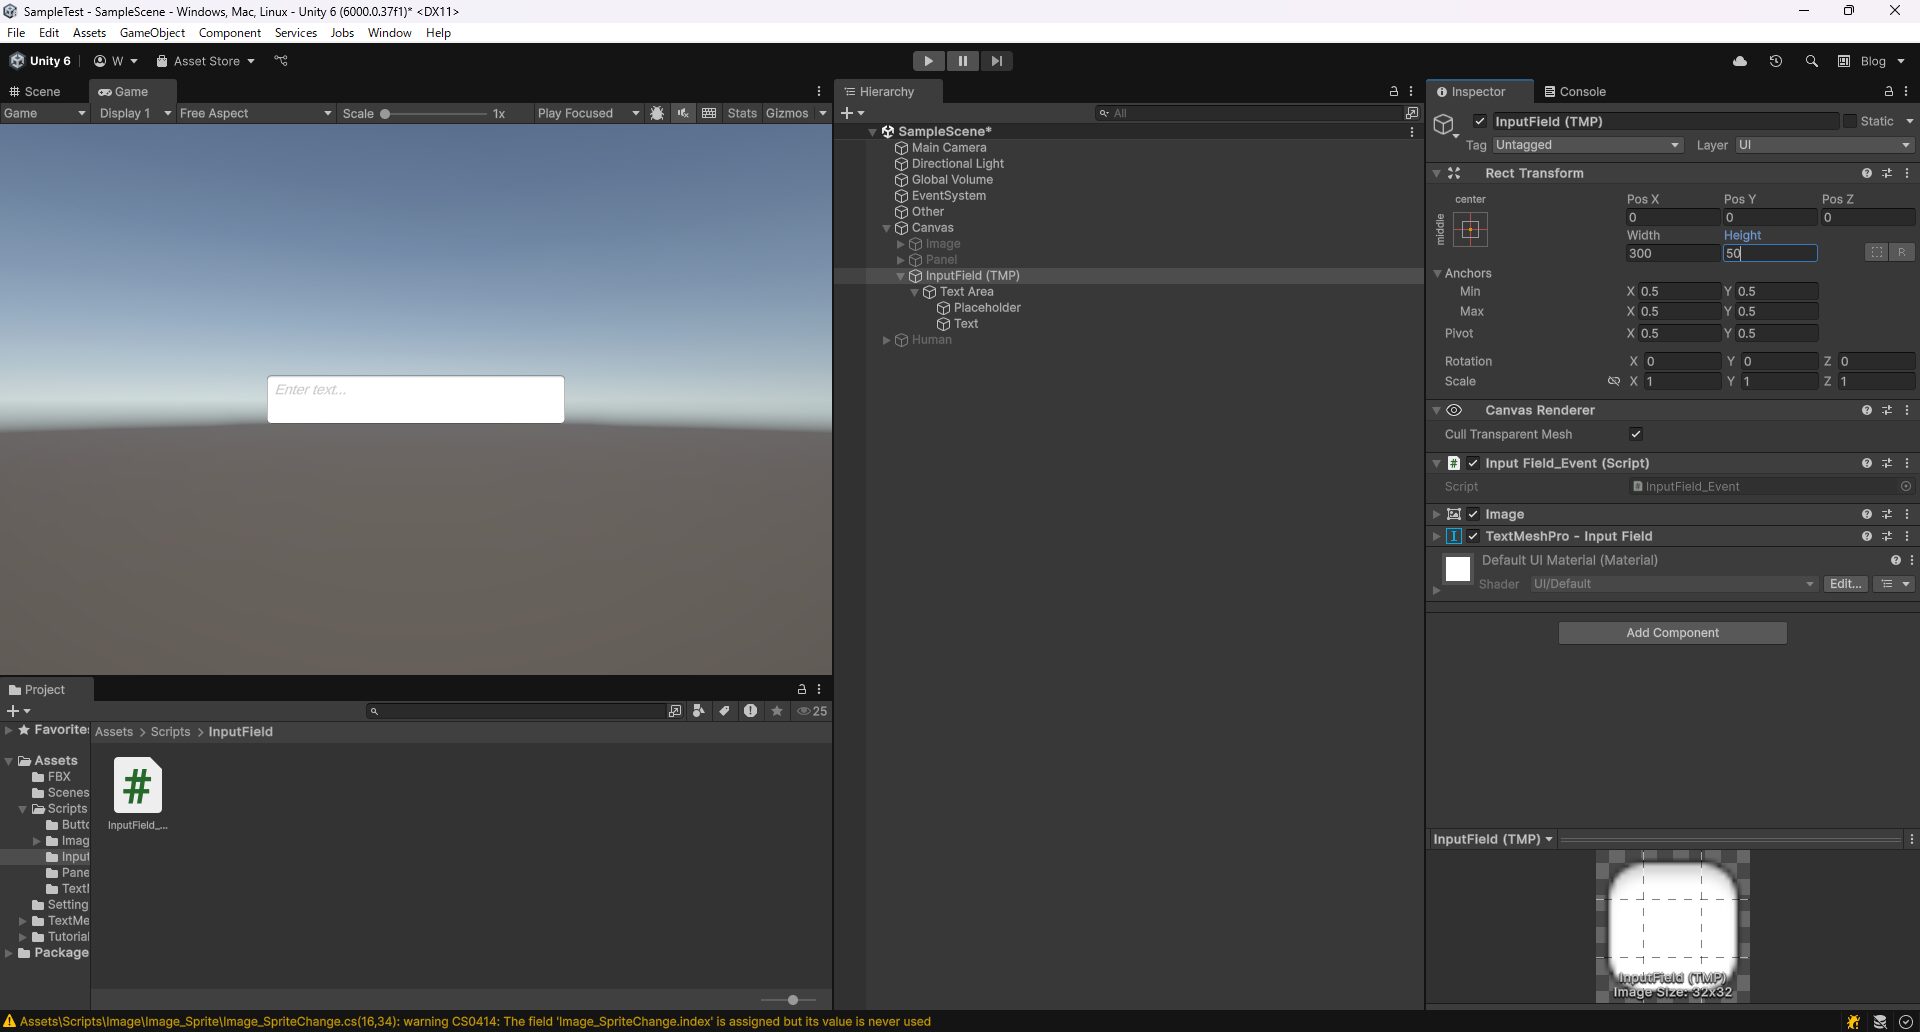The image size is (1920, 1032).
Task: Switch to the Console tab
Action: click(x=1575, y=91)
